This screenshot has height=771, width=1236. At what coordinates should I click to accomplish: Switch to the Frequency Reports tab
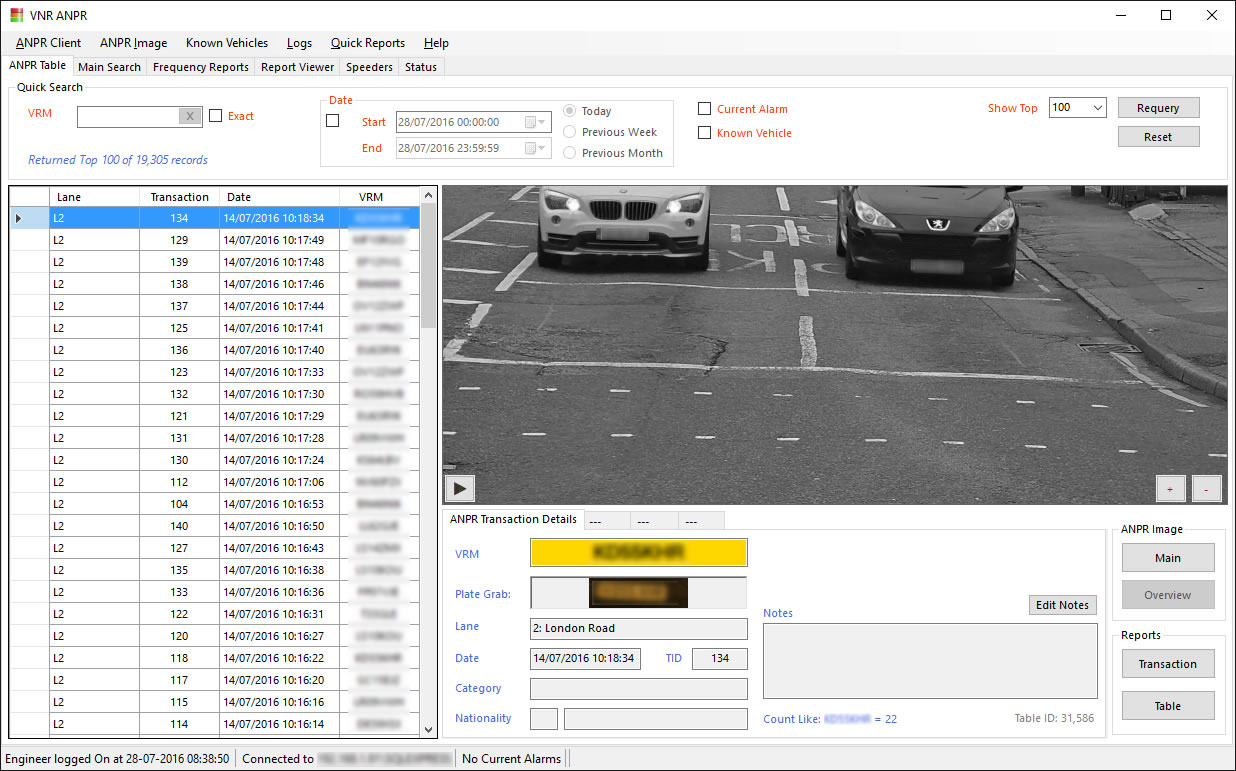coord(201,67)
